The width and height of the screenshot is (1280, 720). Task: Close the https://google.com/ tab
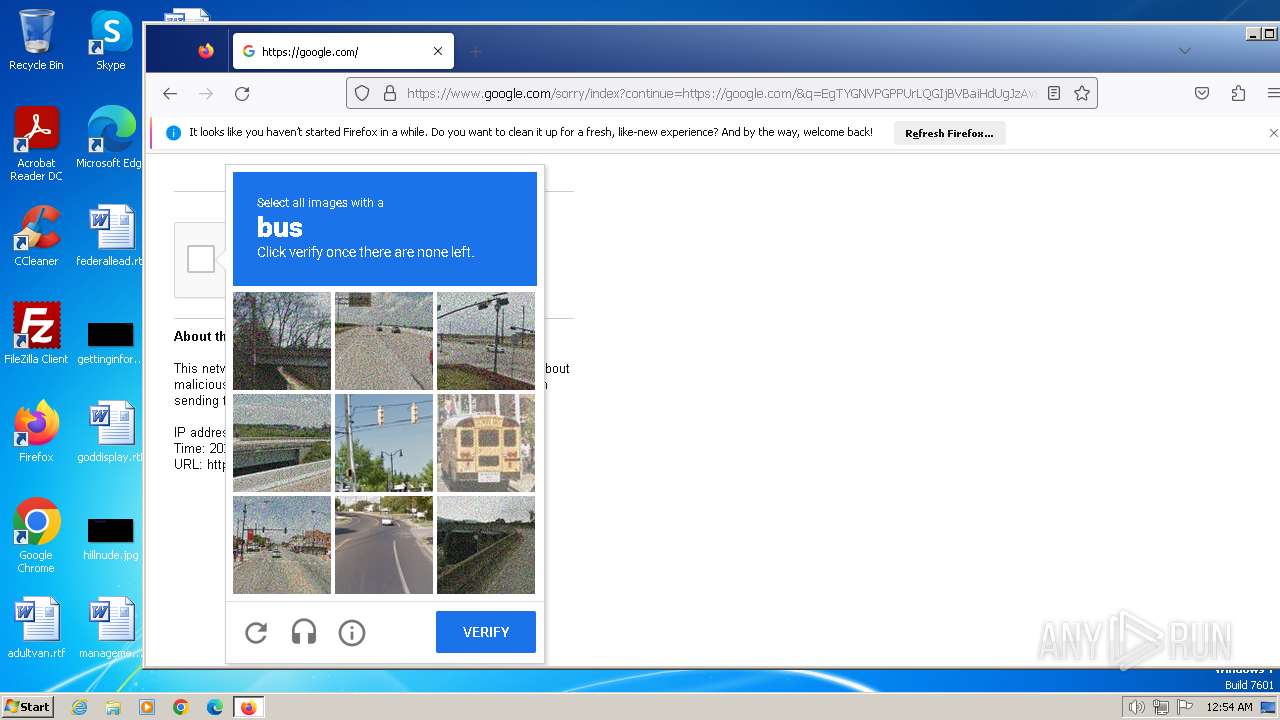pos(438,51)
